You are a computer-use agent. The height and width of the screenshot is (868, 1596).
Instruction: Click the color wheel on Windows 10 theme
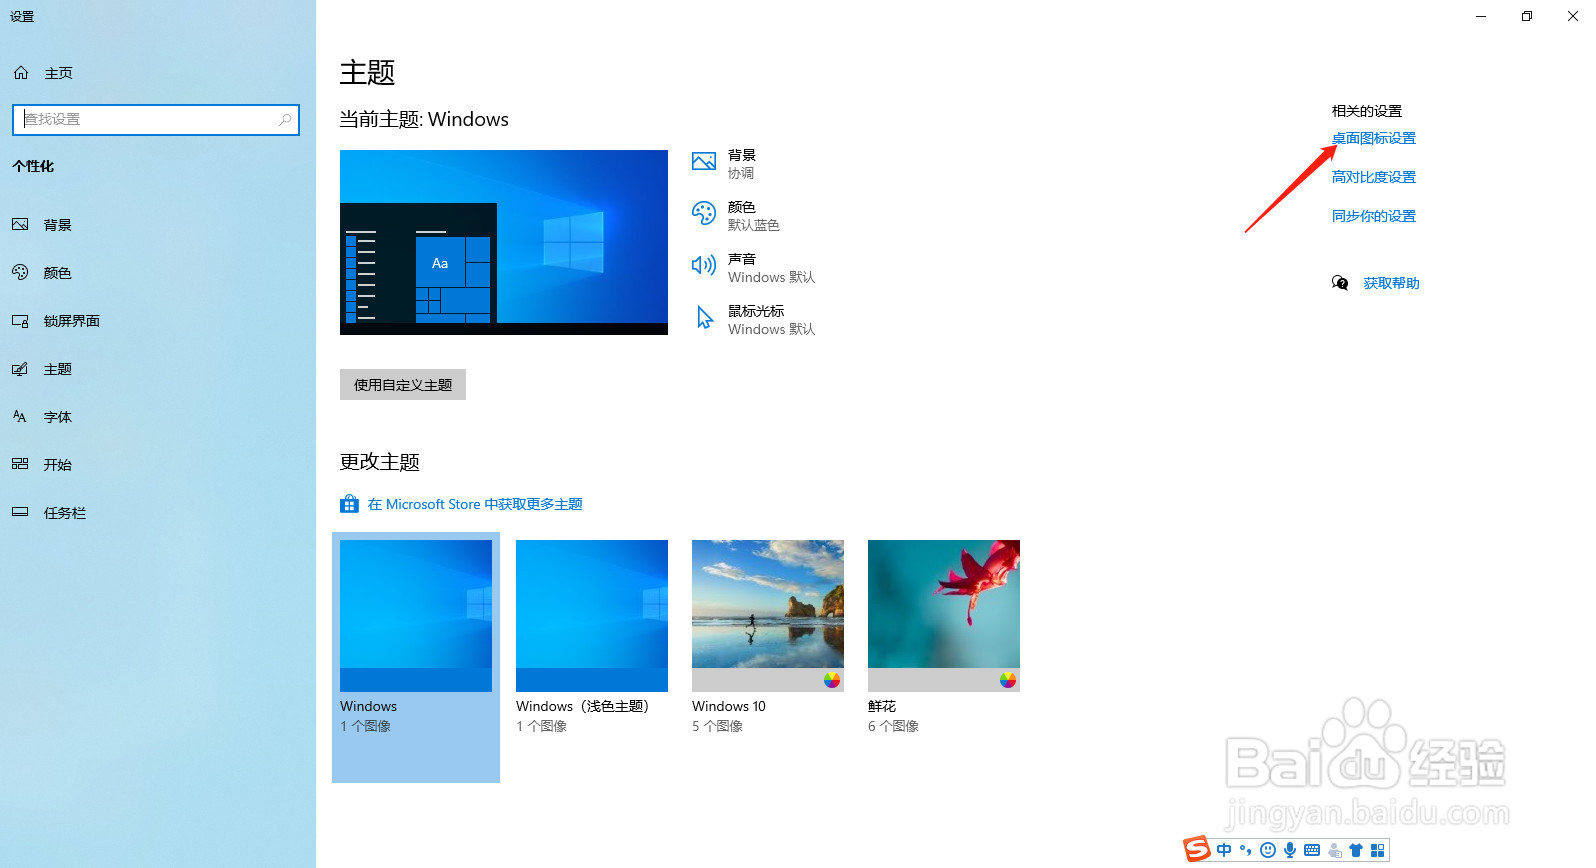click(832, 680)
